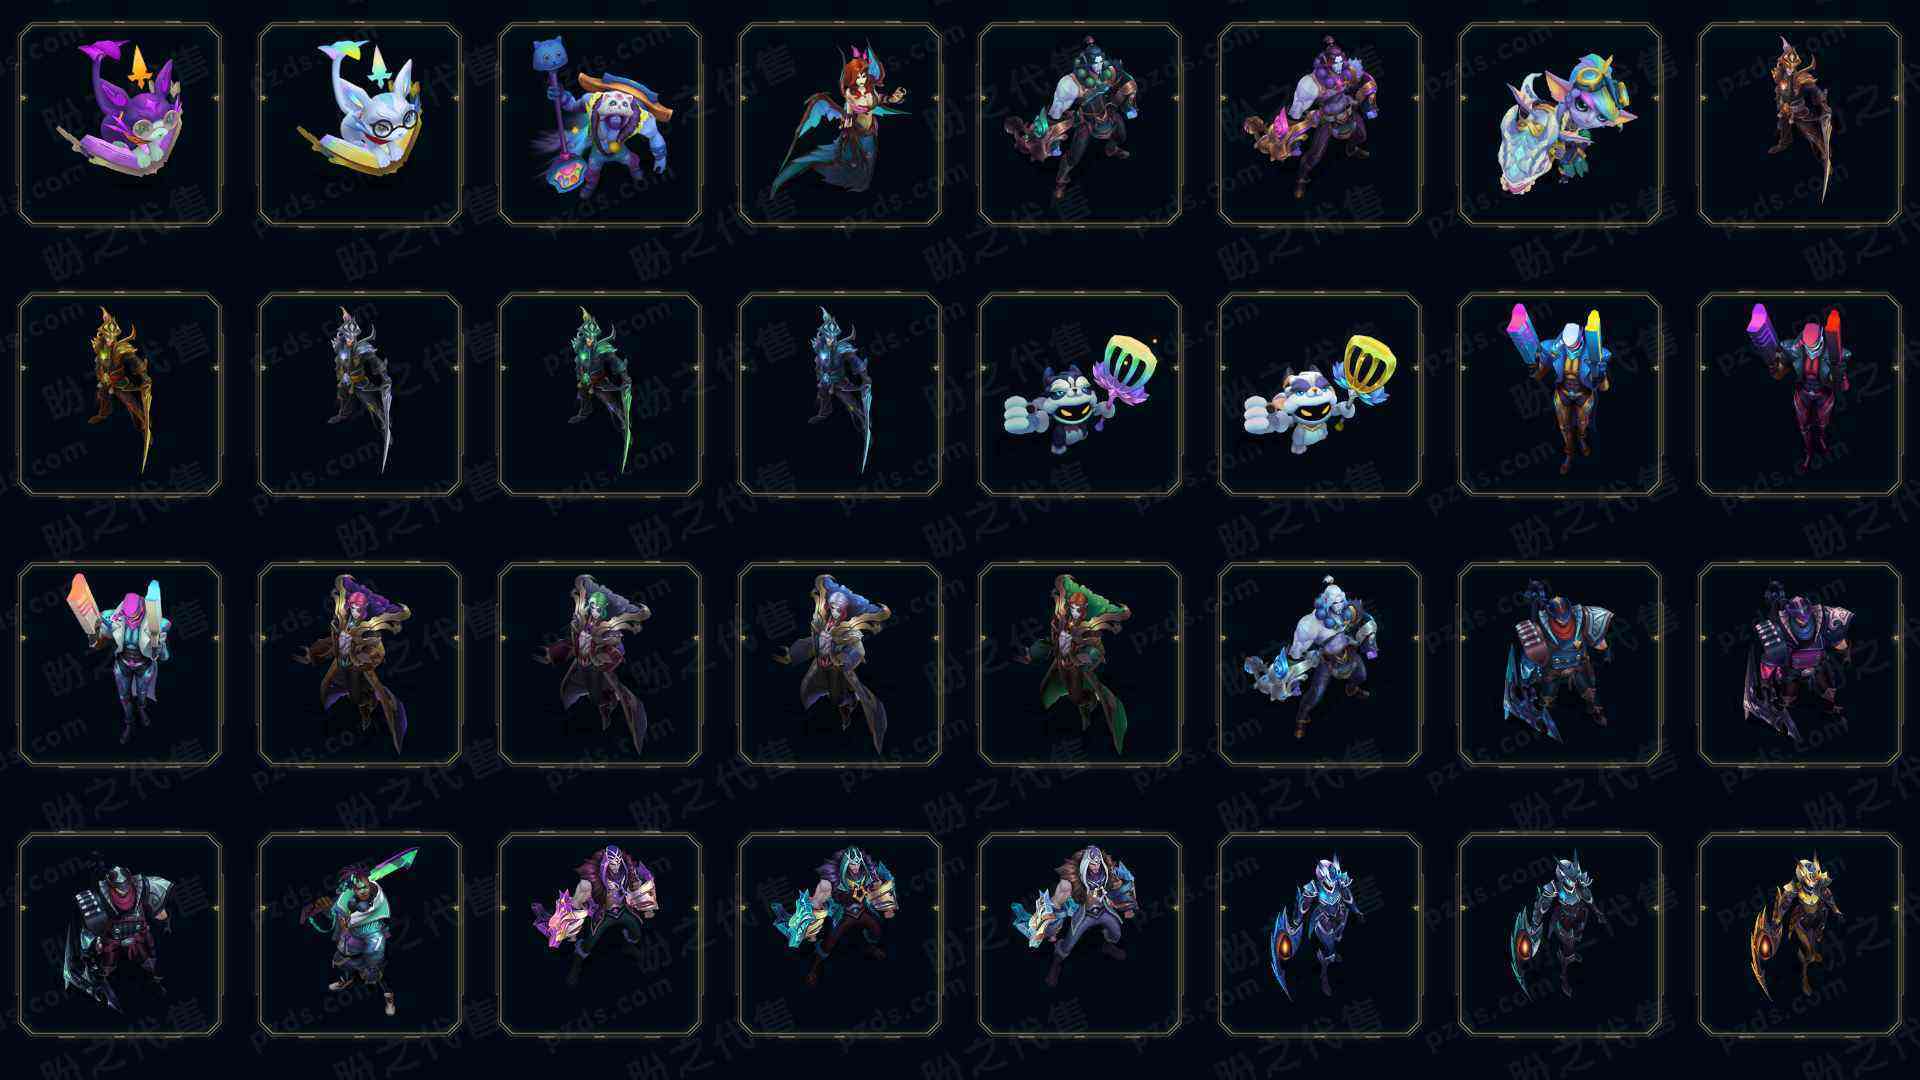Select the green glowing bow archer chroma
This screenshot has height=1080, width=1920.
coord(600,394)
